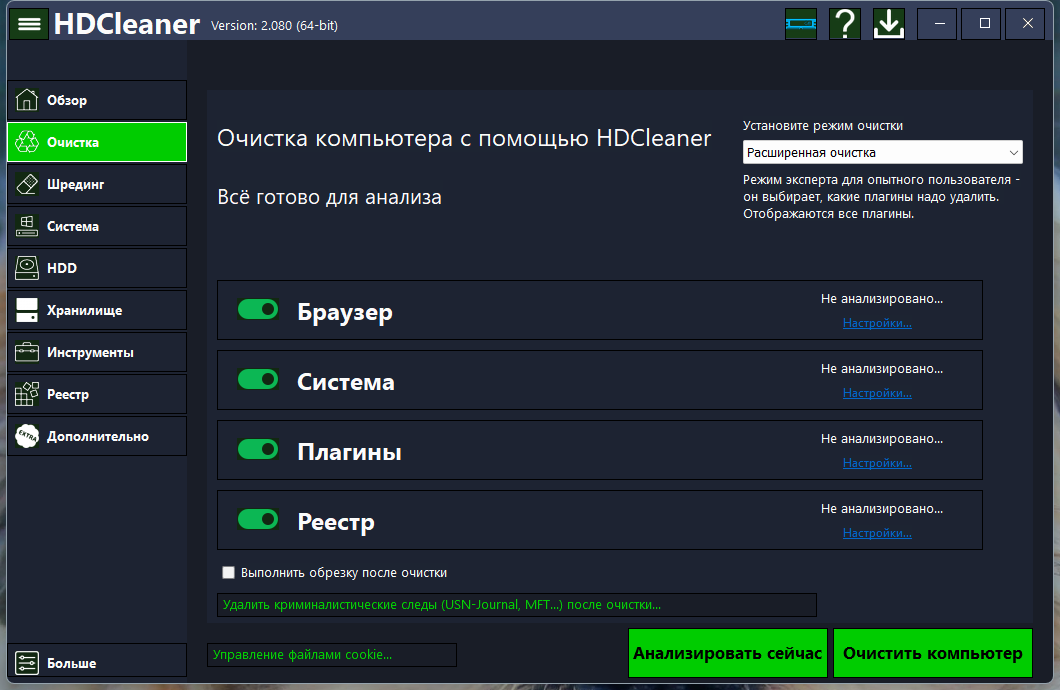The height and width of the screenshot is (690, 1060).
Task: Click the Плагины row title
Action: coord(350,452)
